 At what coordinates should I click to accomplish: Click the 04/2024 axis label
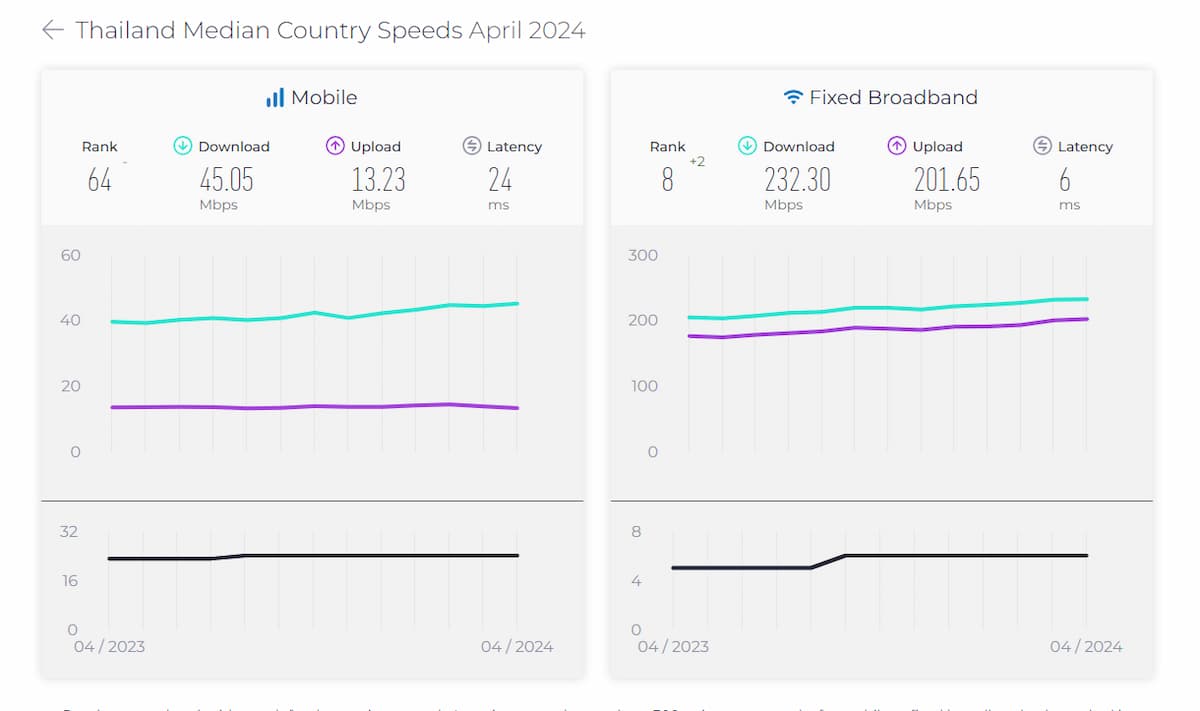(x=517, y=646)
